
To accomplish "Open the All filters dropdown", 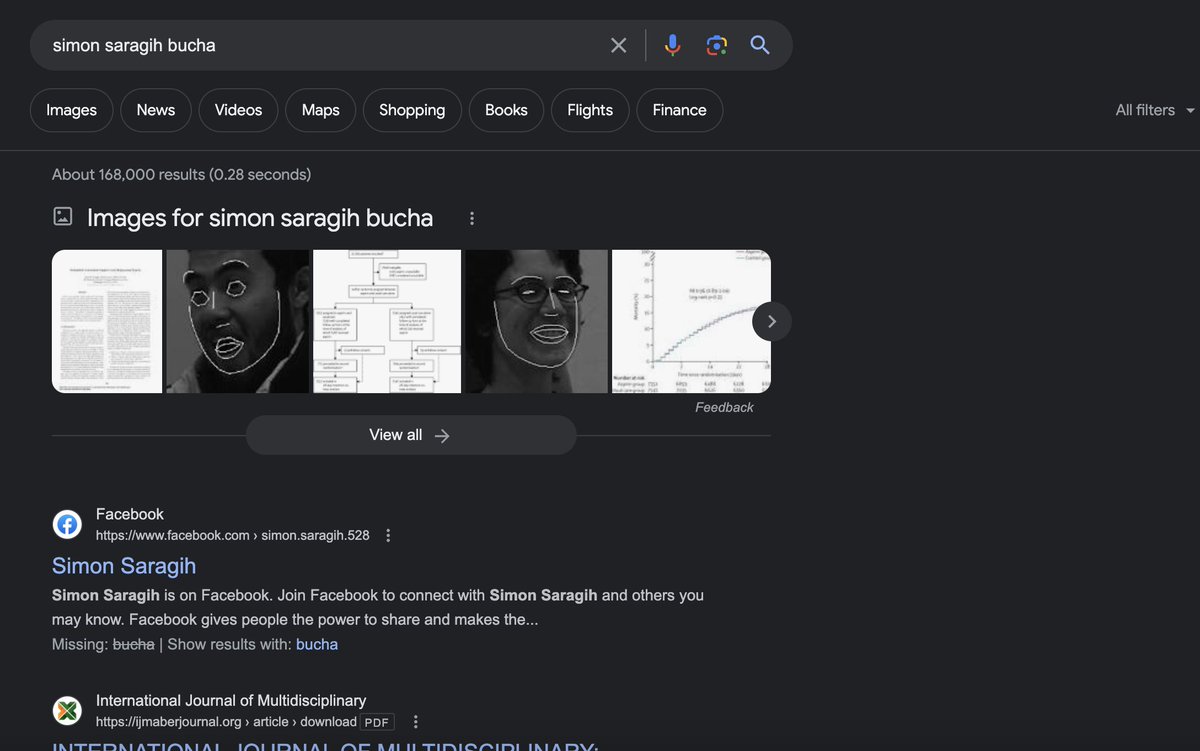I will 1155,110.
